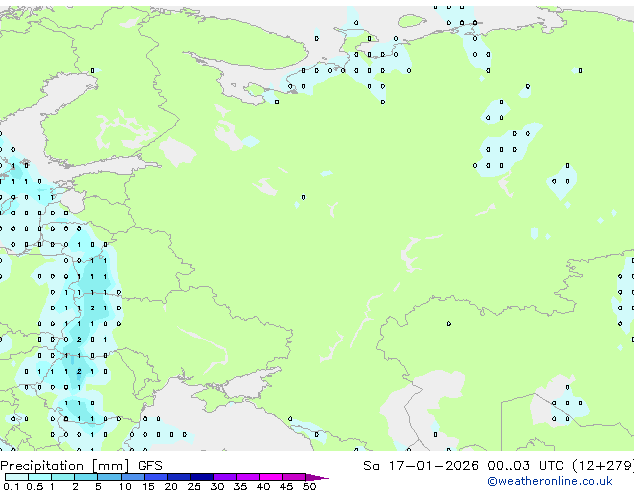Pick the 20–25 mm dark blue swatch
Screen dimensions: 634x490
click(x=179, y=477)
